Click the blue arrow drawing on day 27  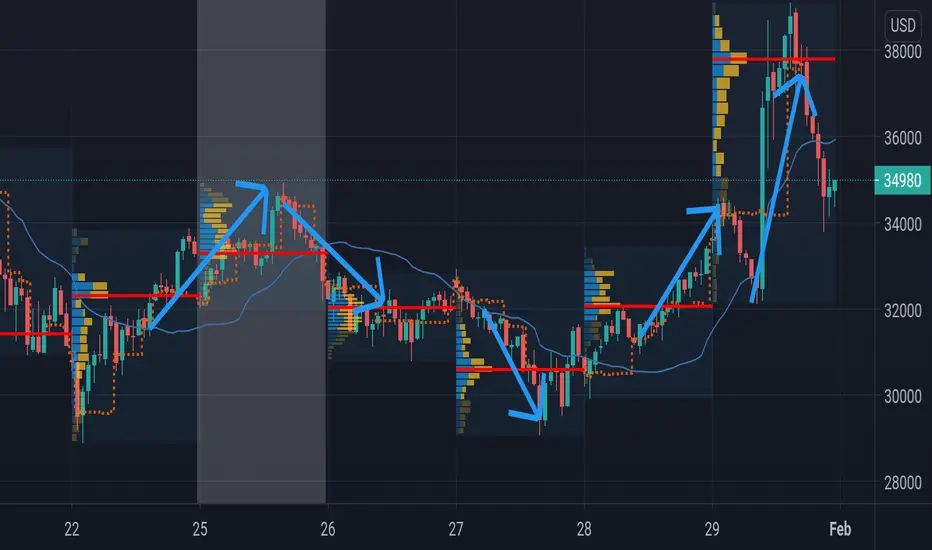512,363
